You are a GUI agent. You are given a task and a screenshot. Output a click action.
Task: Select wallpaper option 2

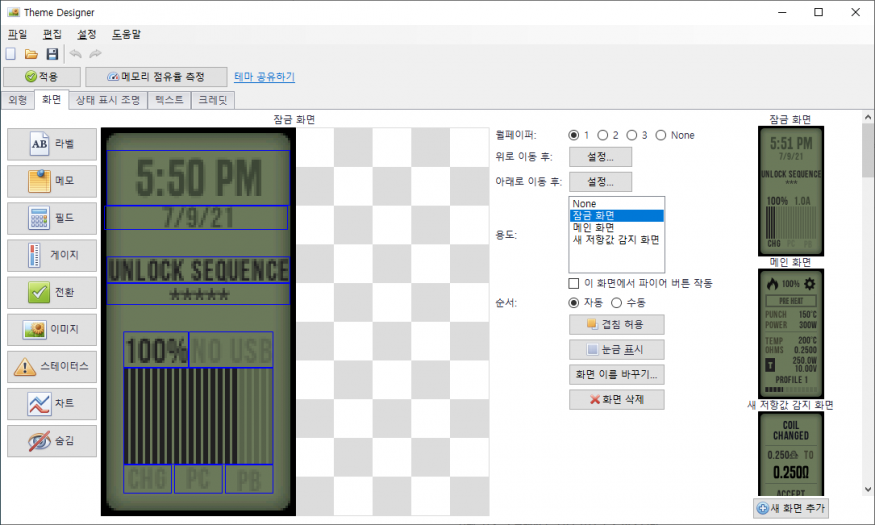coord(603,135)
